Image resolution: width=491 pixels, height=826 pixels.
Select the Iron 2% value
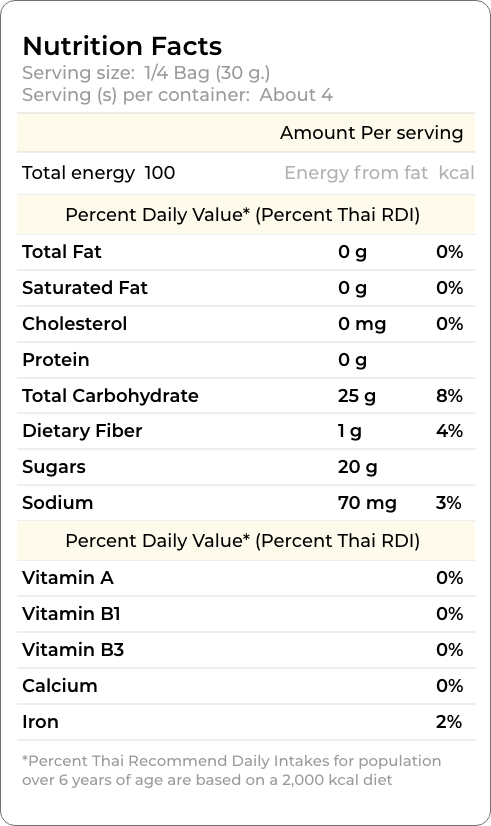(x=449, y=722)
